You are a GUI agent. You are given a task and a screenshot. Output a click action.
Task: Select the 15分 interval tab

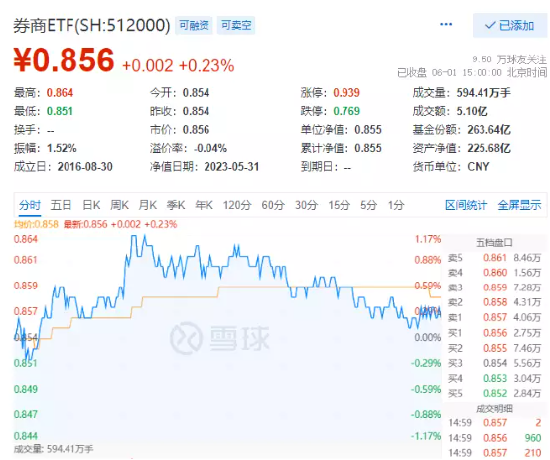click(x=339, y=205)
